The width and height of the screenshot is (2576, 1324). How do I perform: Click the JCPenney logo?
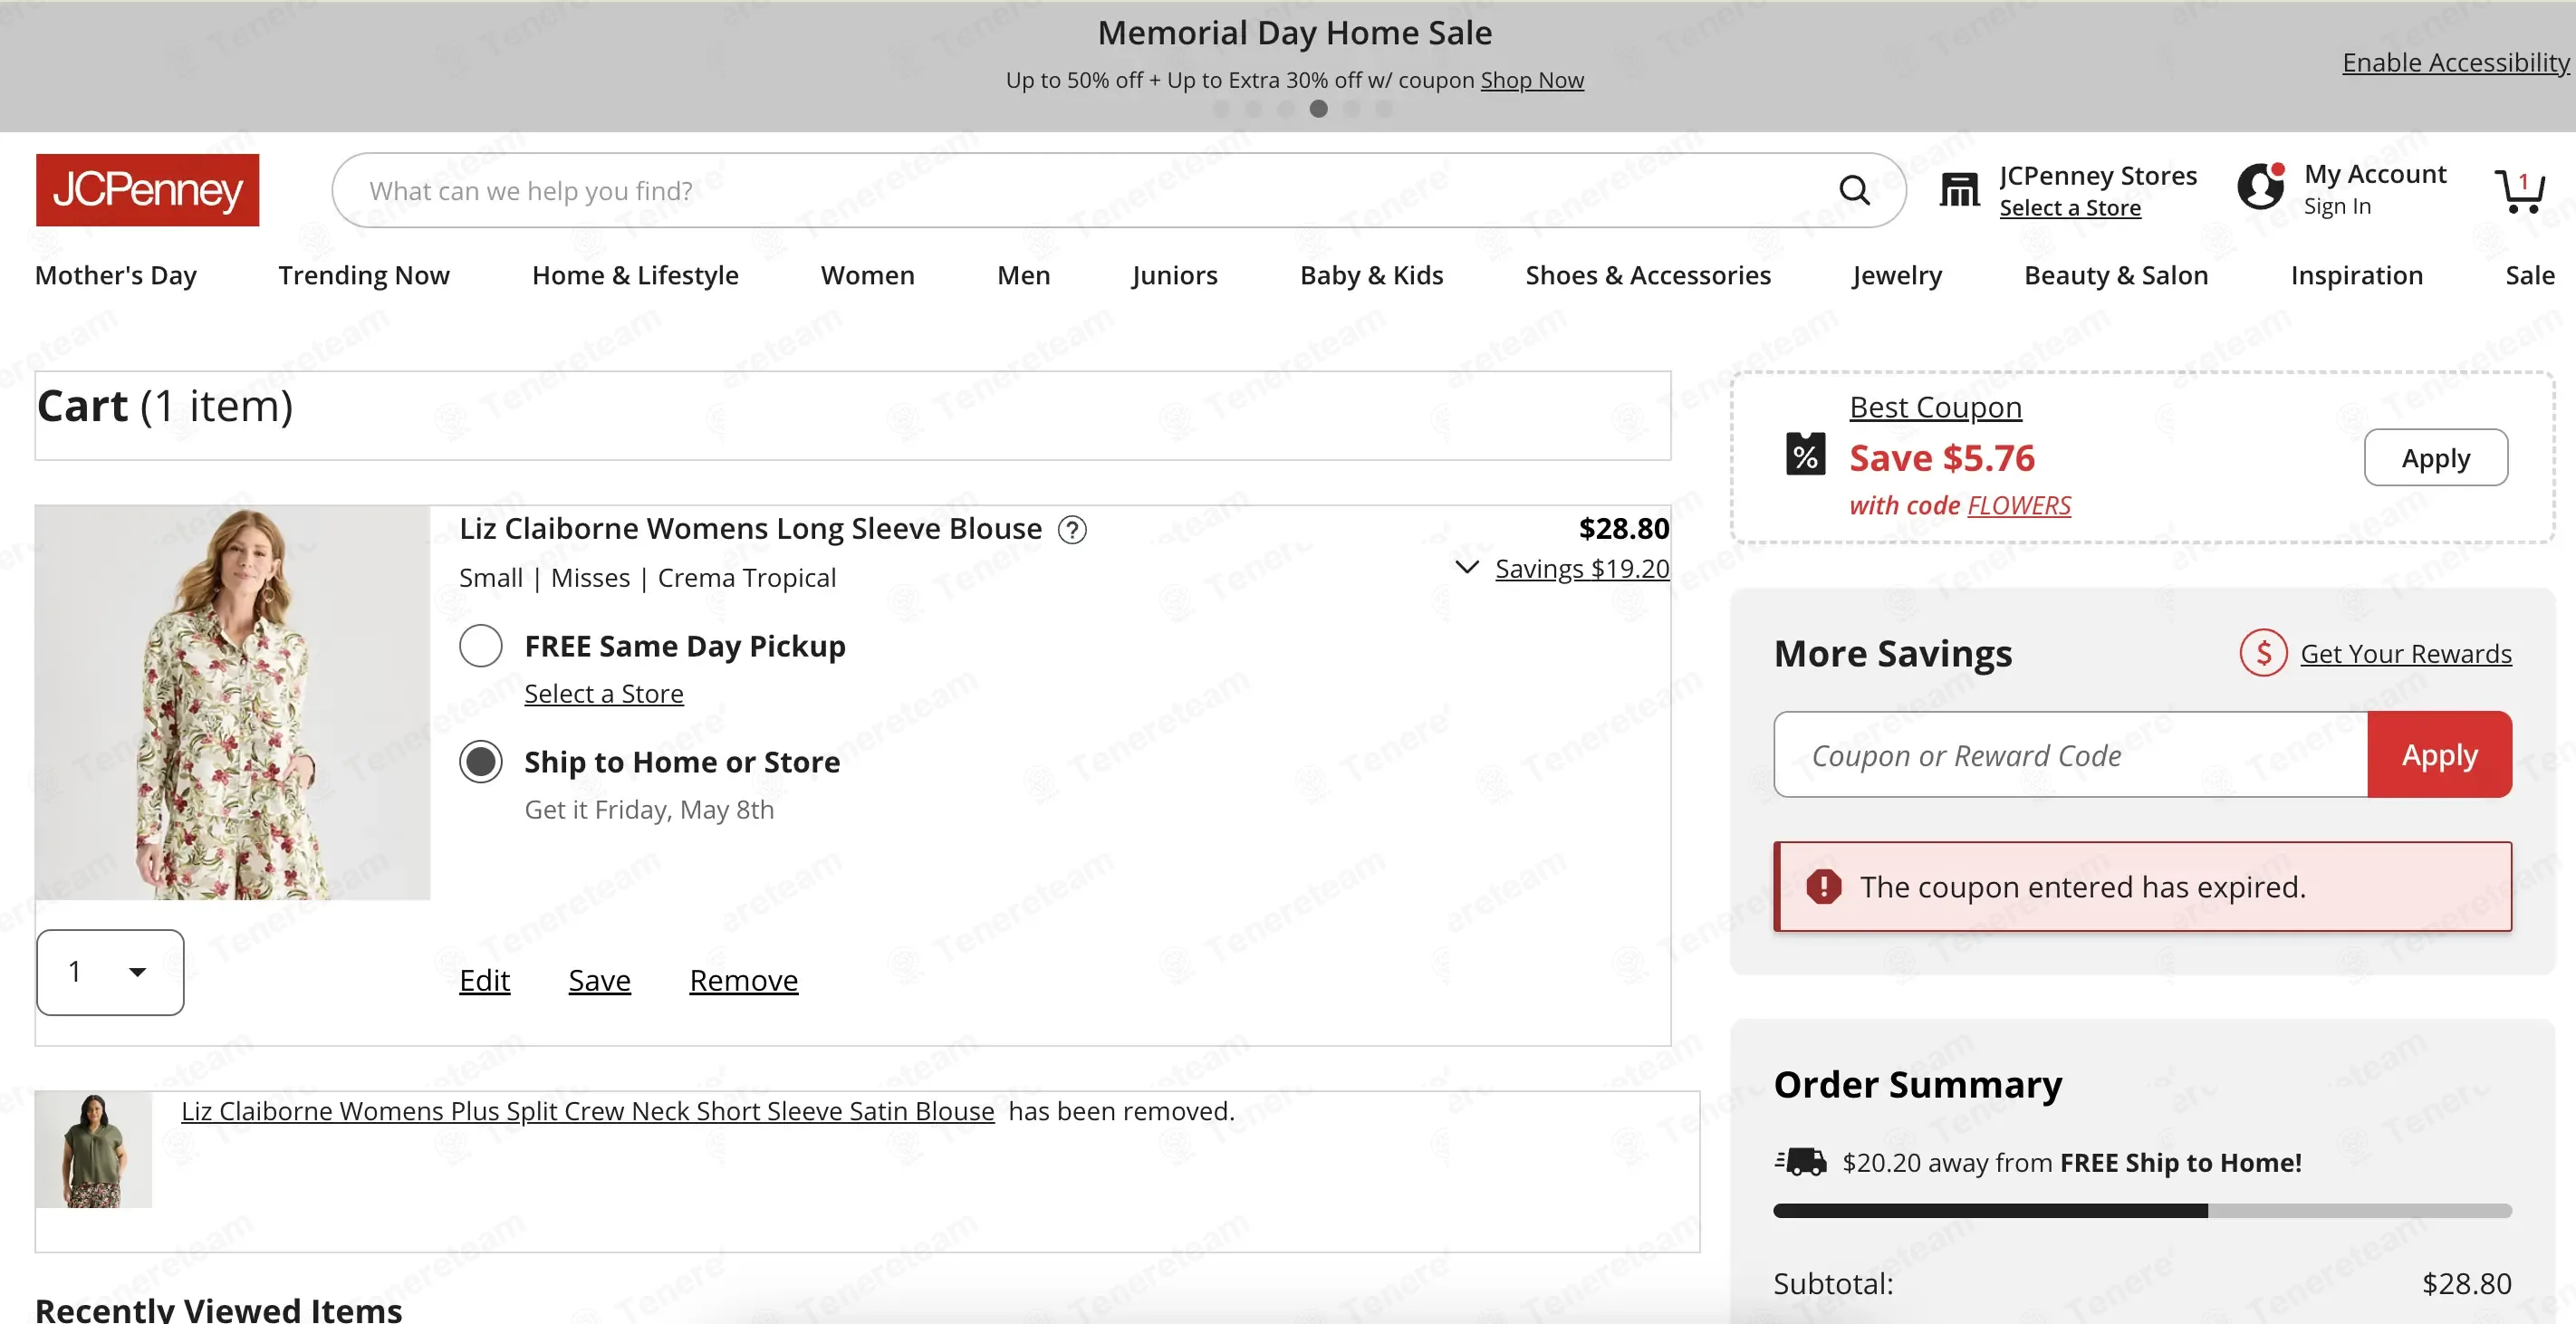(x=147, y=190)
